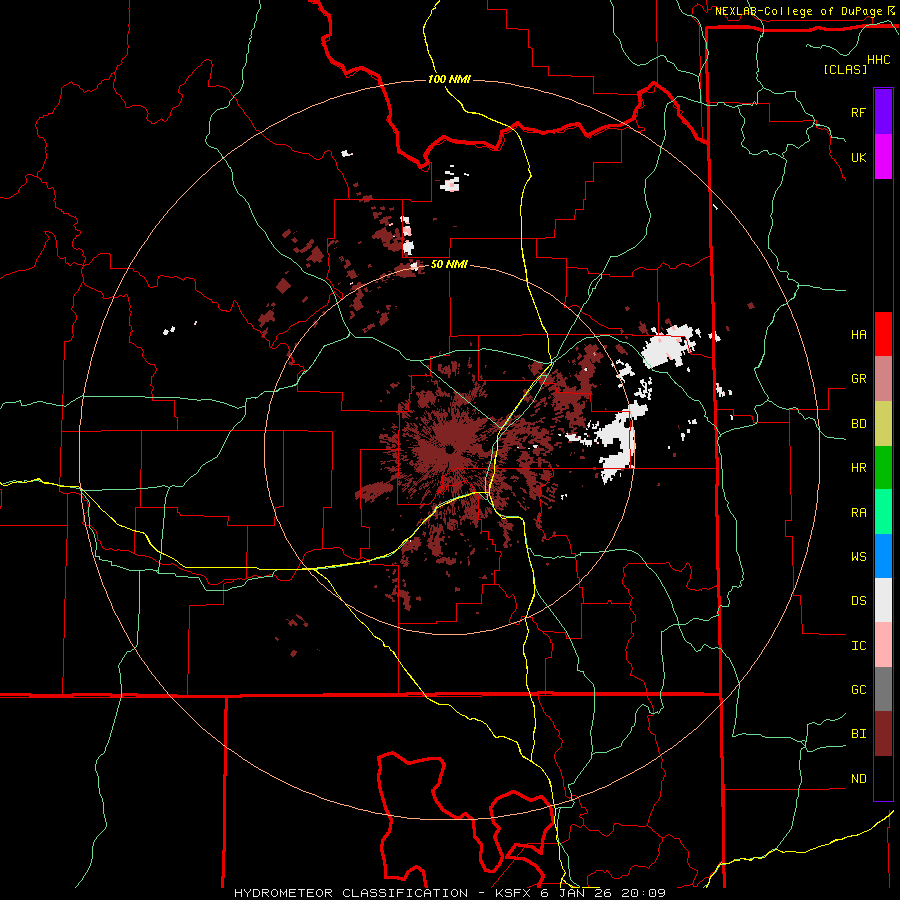The width and height of the screenshot is (900, 900).
Task: Click the WS legend label
Action: tap(858, 557)
